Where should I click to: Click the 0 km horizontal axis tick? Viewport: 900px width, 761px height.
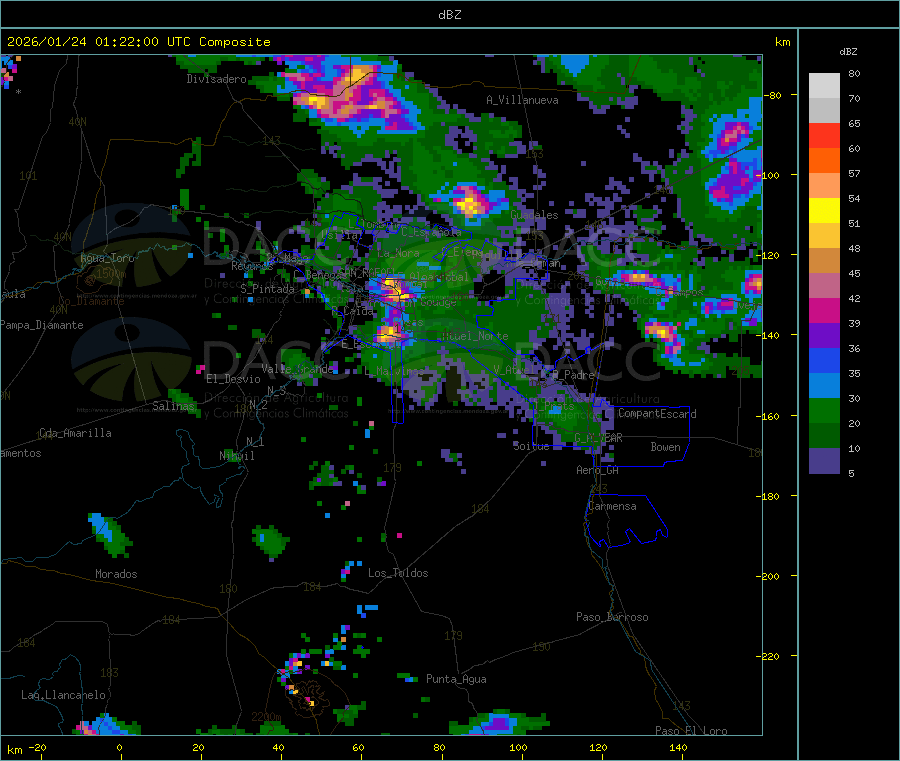point(119,747)
